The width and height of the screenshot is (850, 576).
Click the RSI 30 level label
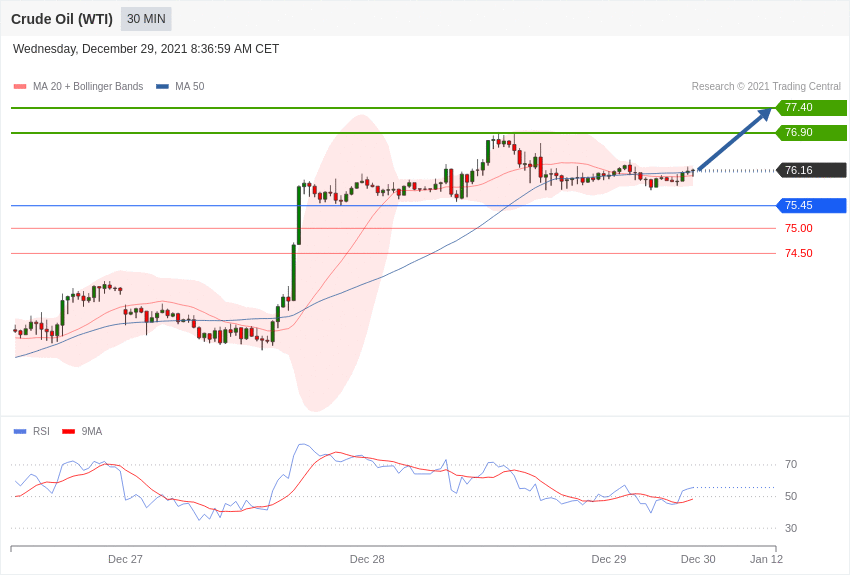791,528
